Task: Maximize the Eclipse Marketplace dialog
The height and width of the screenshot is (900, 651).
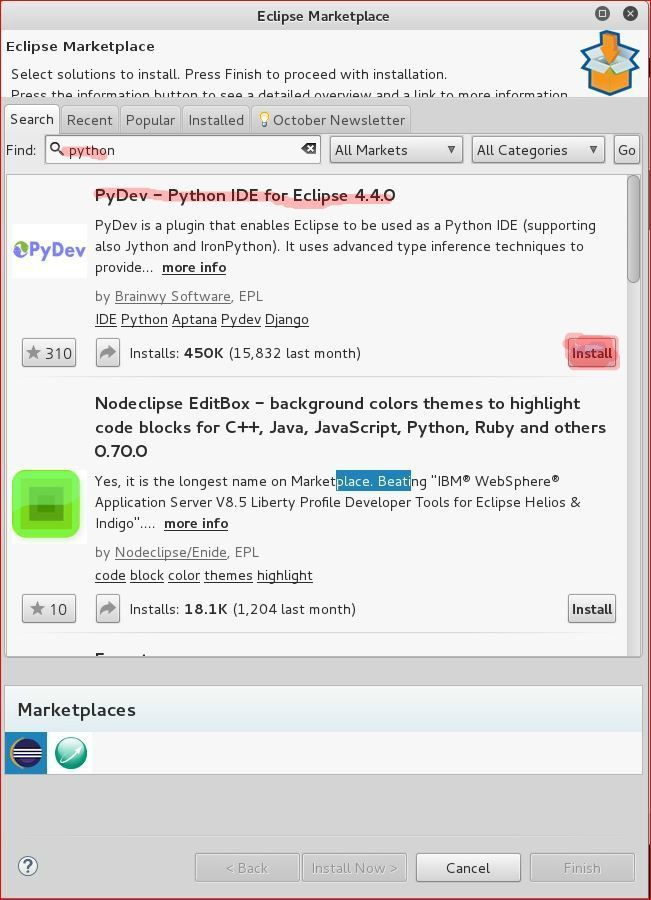Action: tap(602, 14)
